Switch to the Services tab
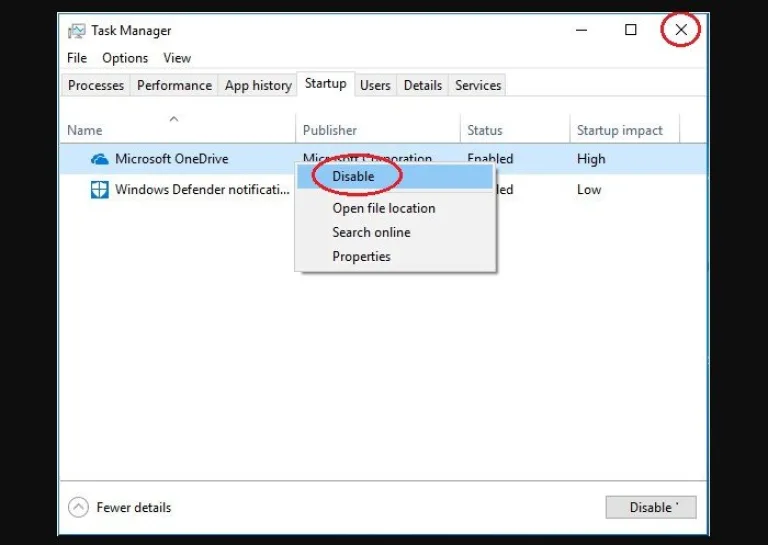 478,85
